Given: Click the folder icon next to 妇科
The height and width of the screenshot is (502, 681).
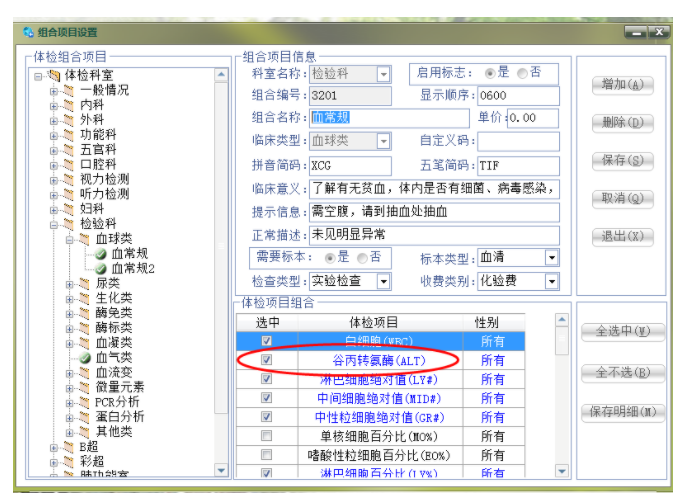Looking at the screenshot, I should pos(69,209).
